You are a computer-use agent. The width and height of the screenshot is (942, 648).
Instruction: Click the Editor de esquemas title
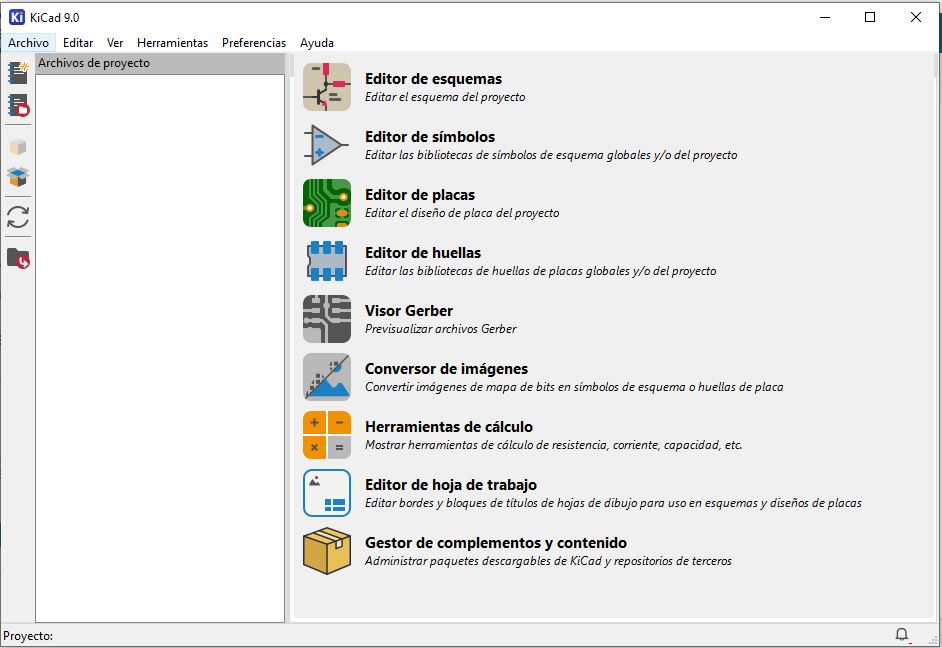coord(433,79)
